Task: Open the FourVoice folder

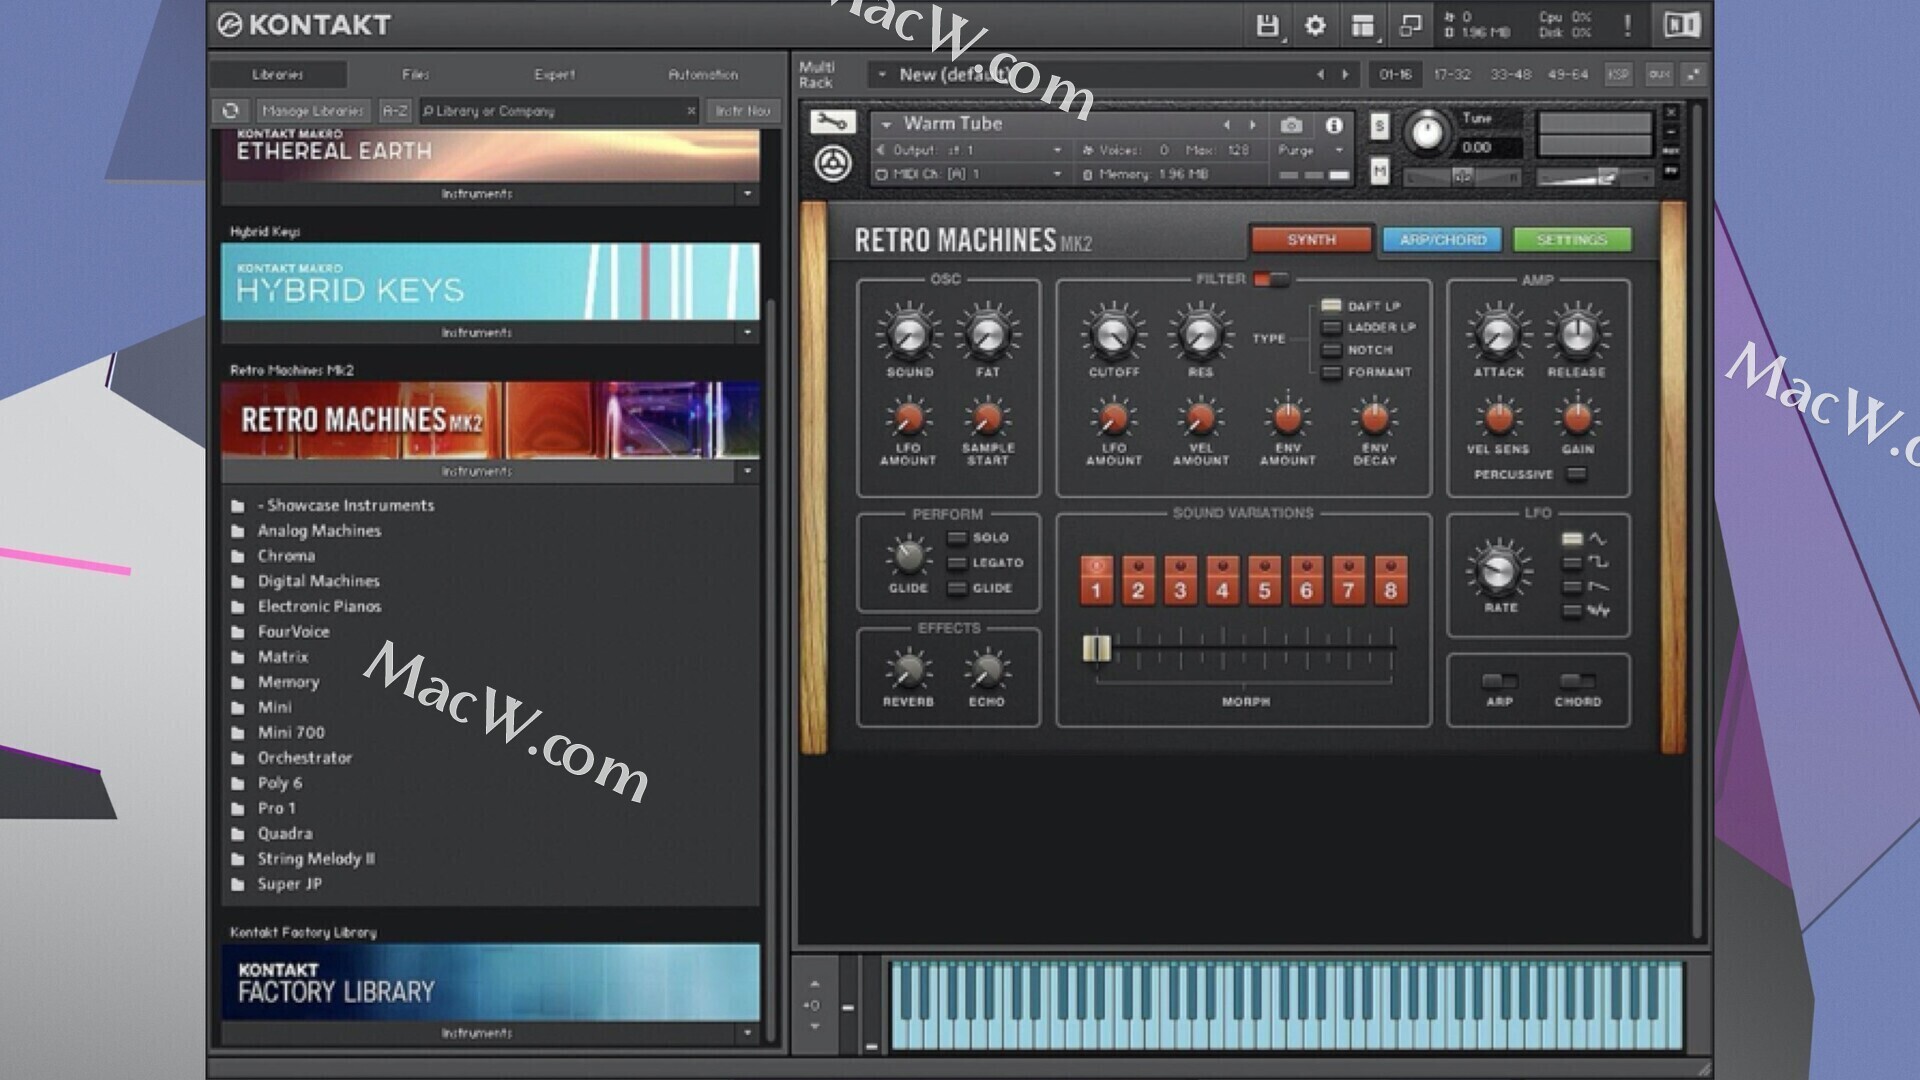Action: pos(293,632)
